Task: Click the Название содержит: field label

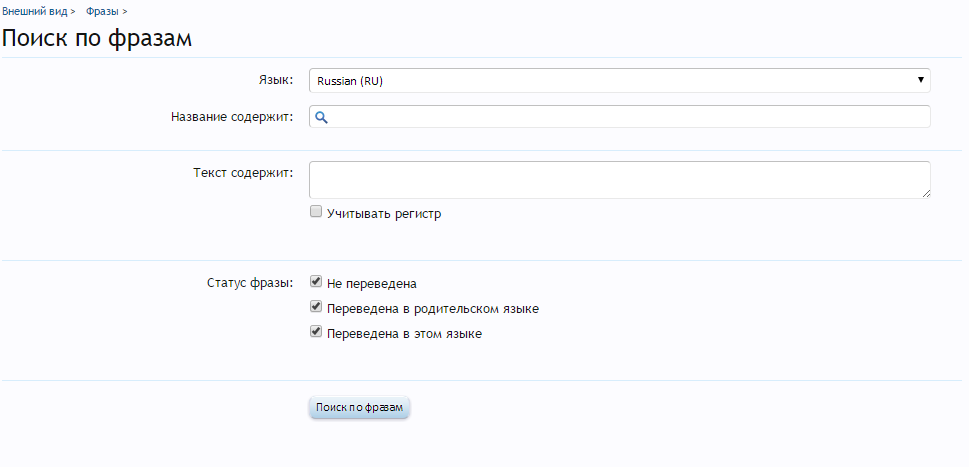Action: [x=232, y=117]
